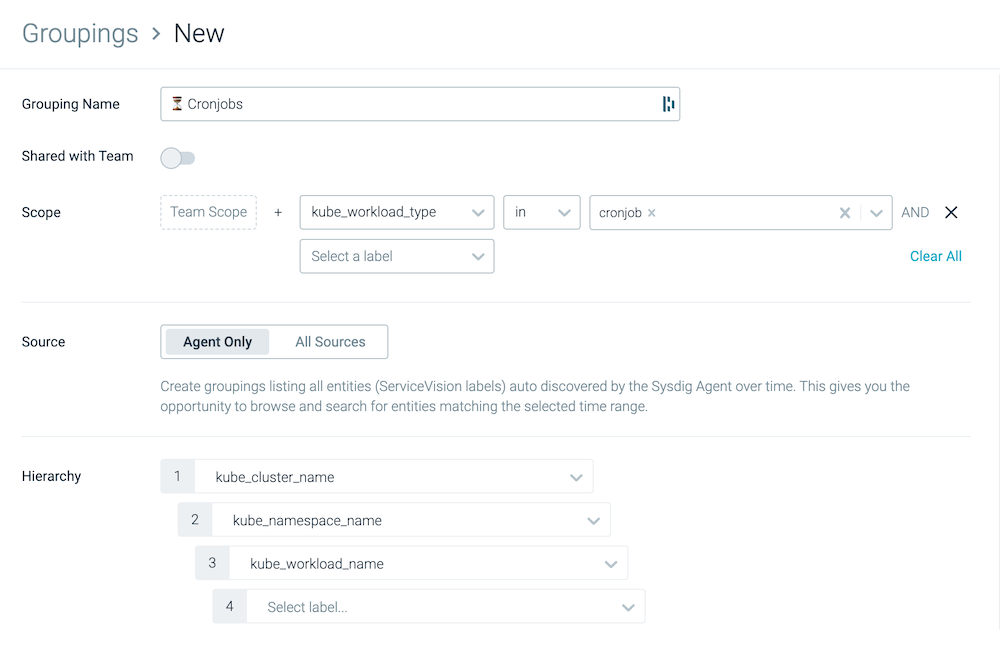Click the Clear All link
Viewport: 1000px width, 650px height.
point(935,256)
